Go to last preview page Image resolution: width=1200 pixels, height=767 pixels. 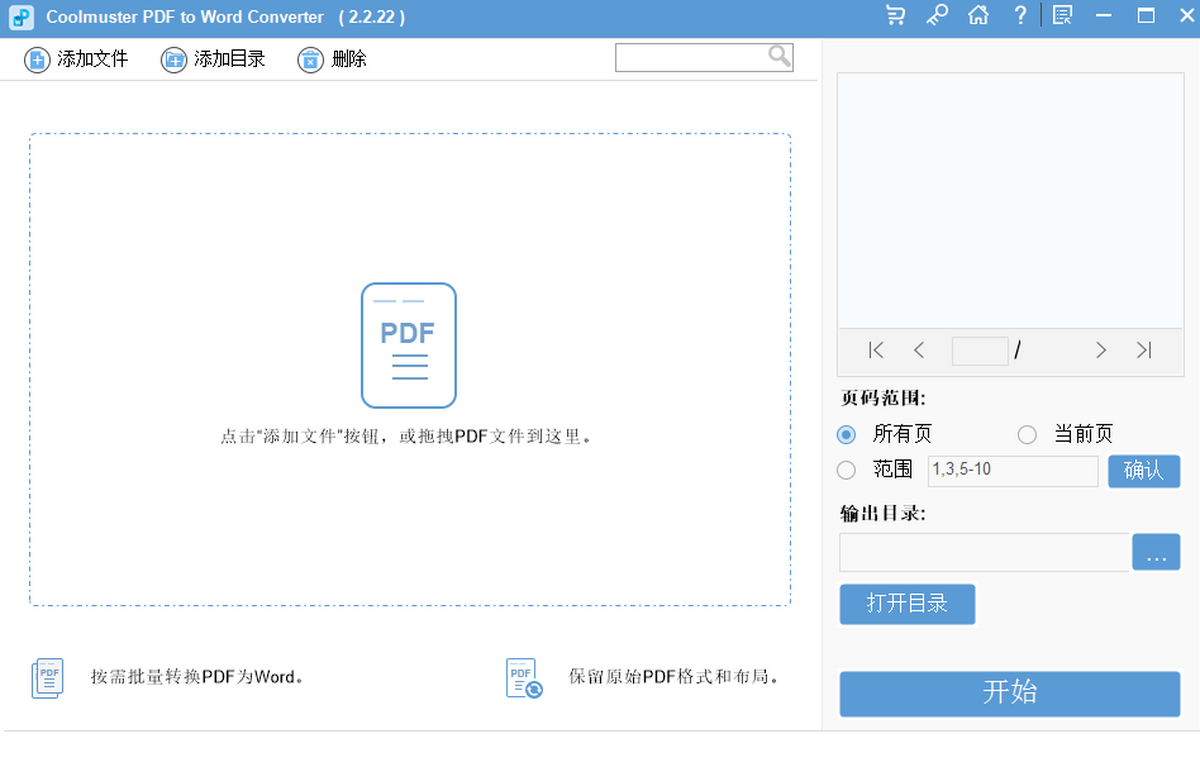(x=1144, y=350)
